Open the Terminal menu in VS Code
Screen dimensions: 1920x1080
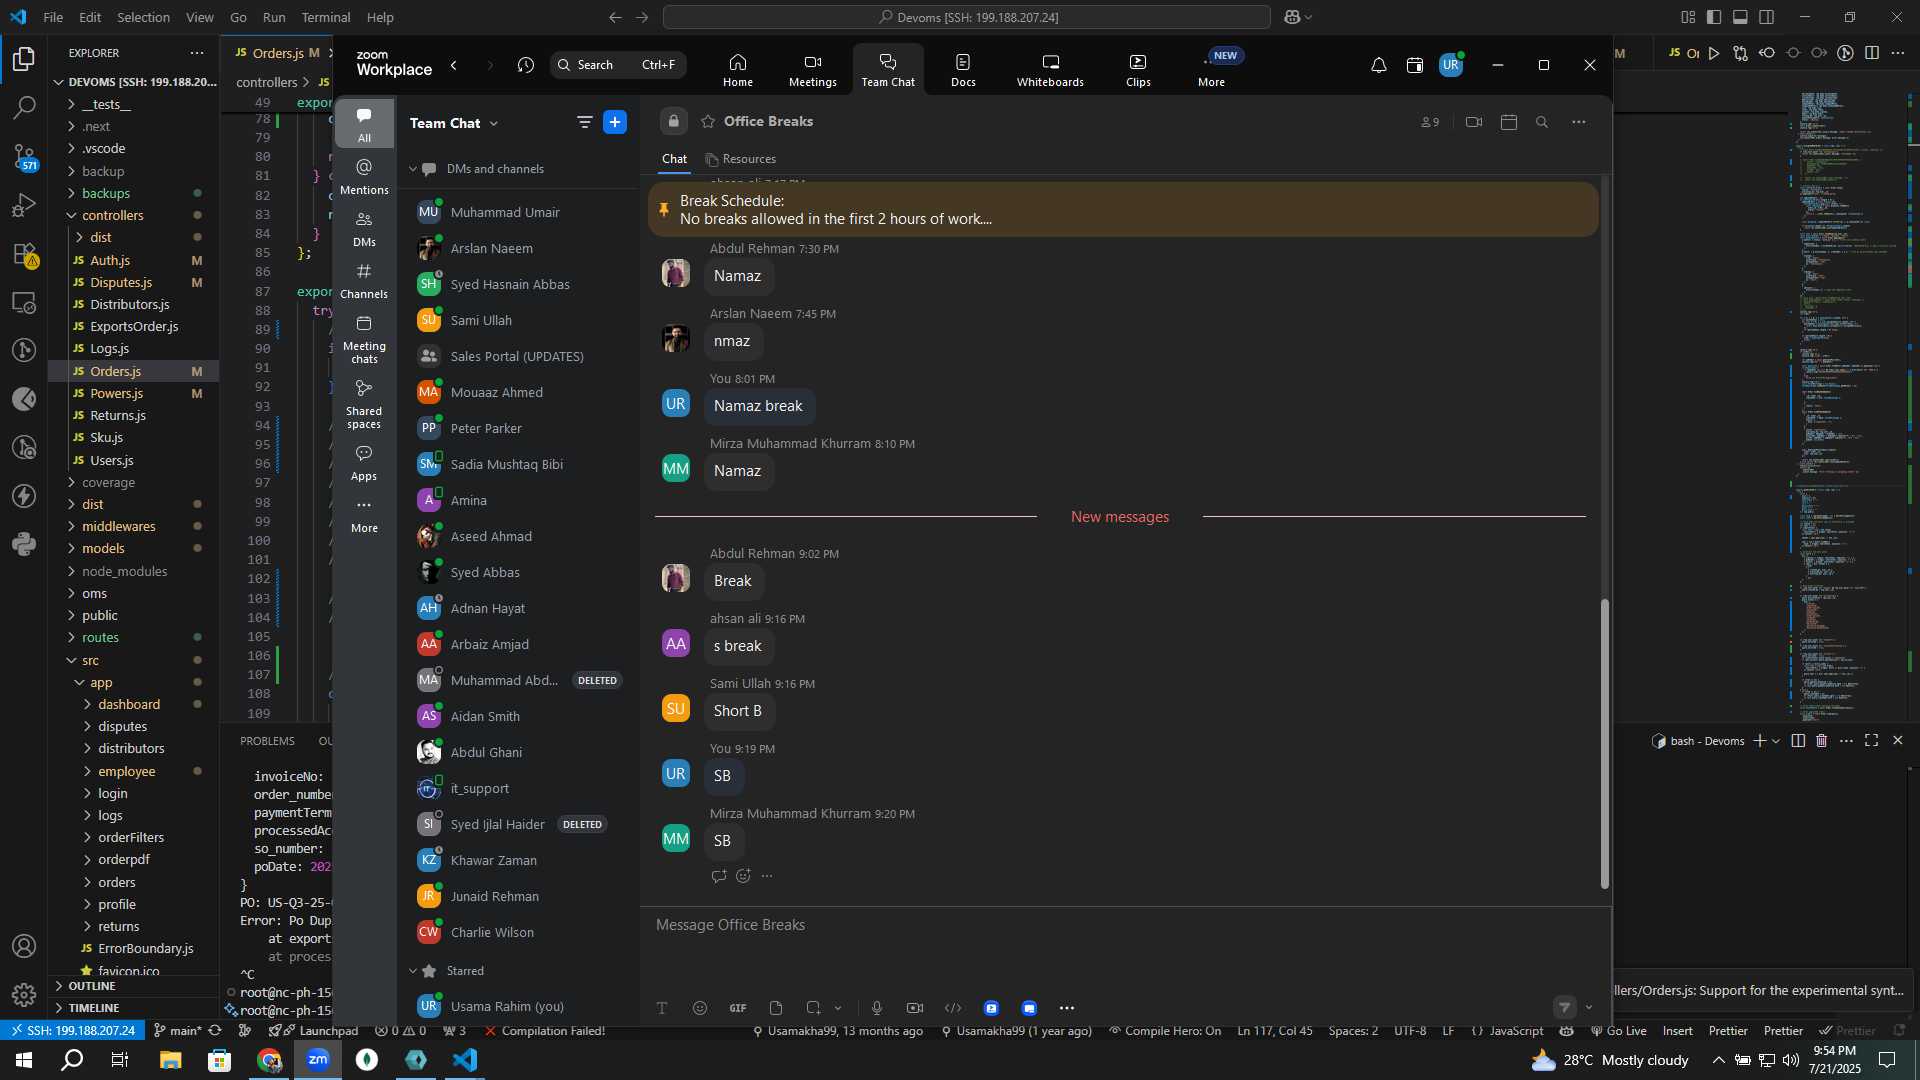326,17
